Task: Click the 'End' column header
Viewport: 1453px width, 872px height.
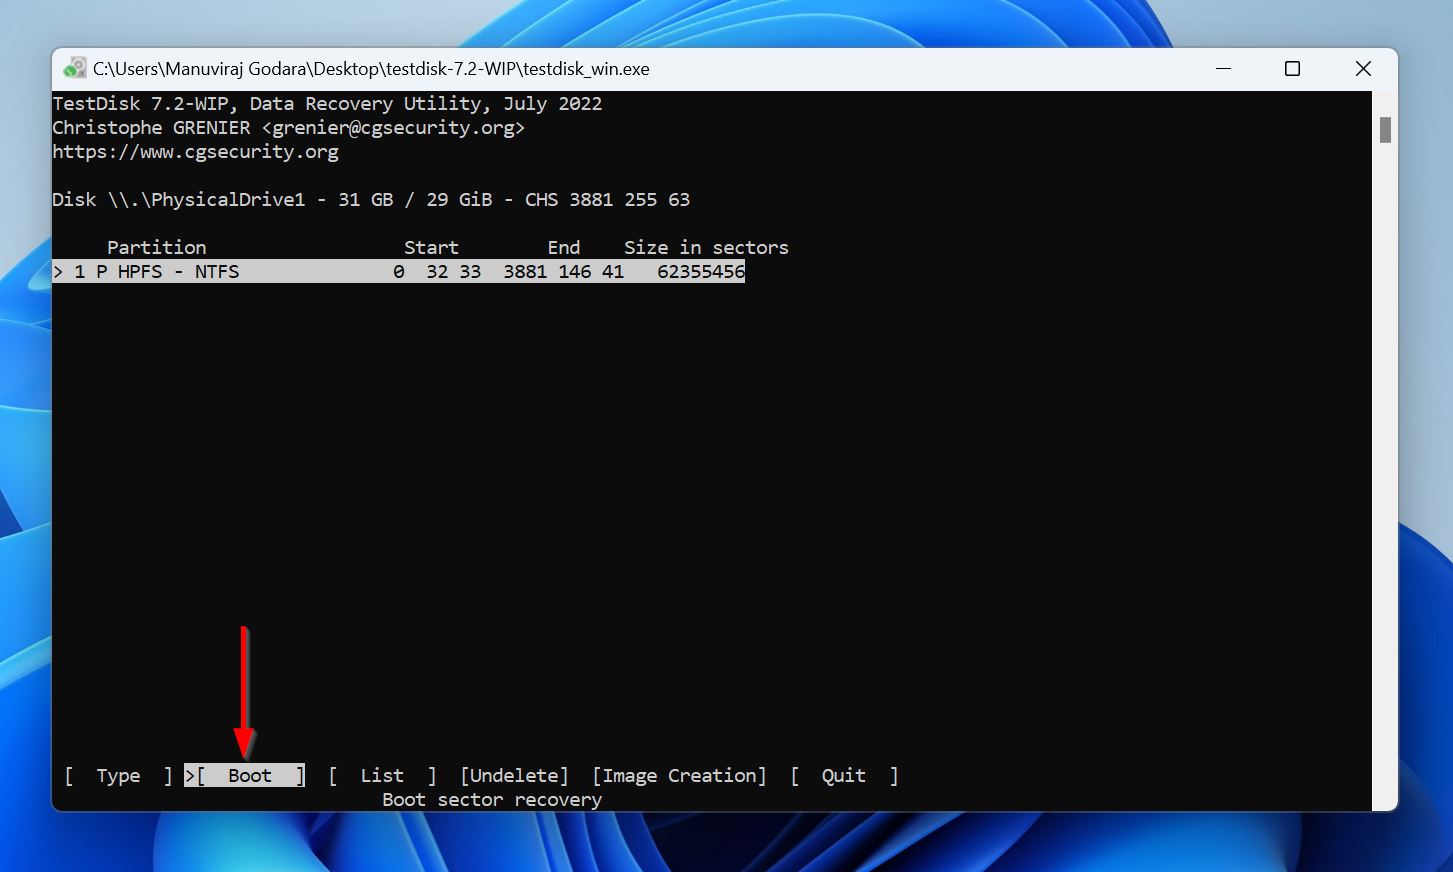Action: tap(564, 248)
